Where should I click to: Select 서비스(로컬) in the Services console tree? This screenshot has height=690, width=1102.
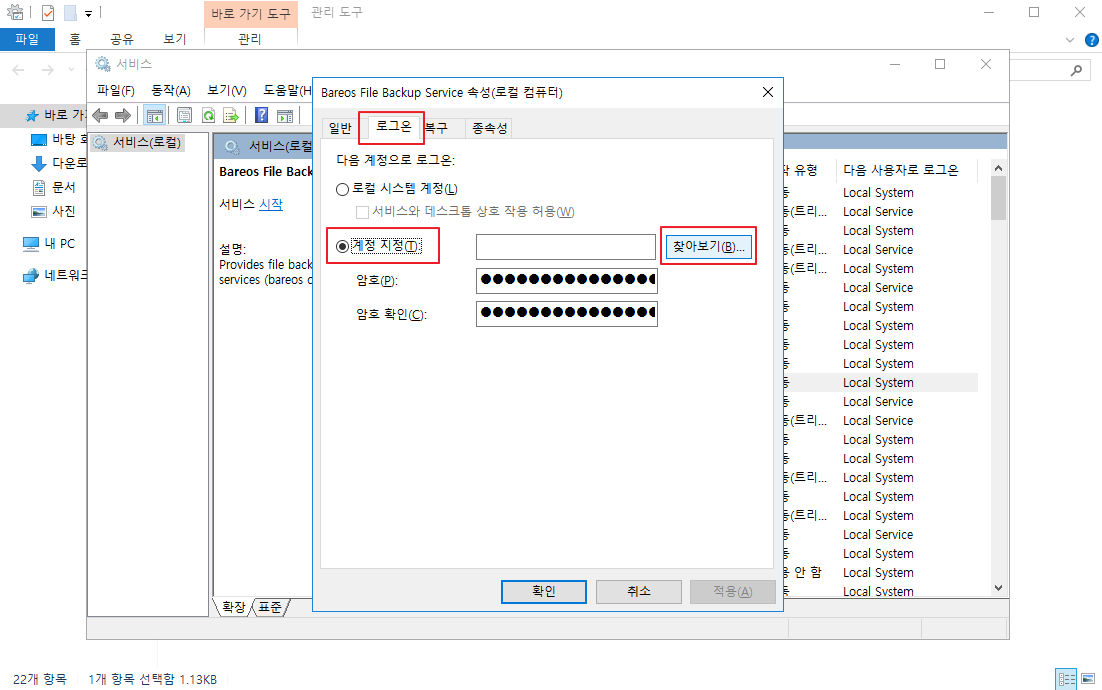(x=138, y=143)
